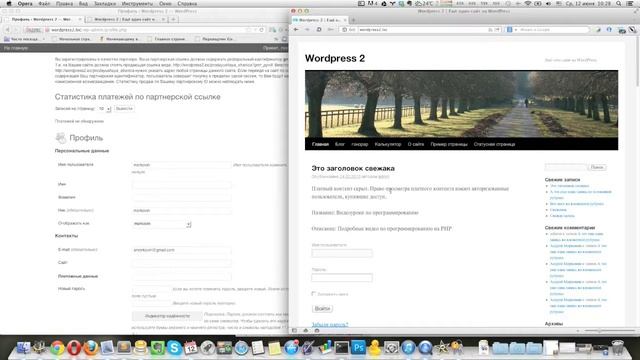Focus the E-mail field in profile form
640x360 pixels.
pyautogui.click(x=182, y=250)
